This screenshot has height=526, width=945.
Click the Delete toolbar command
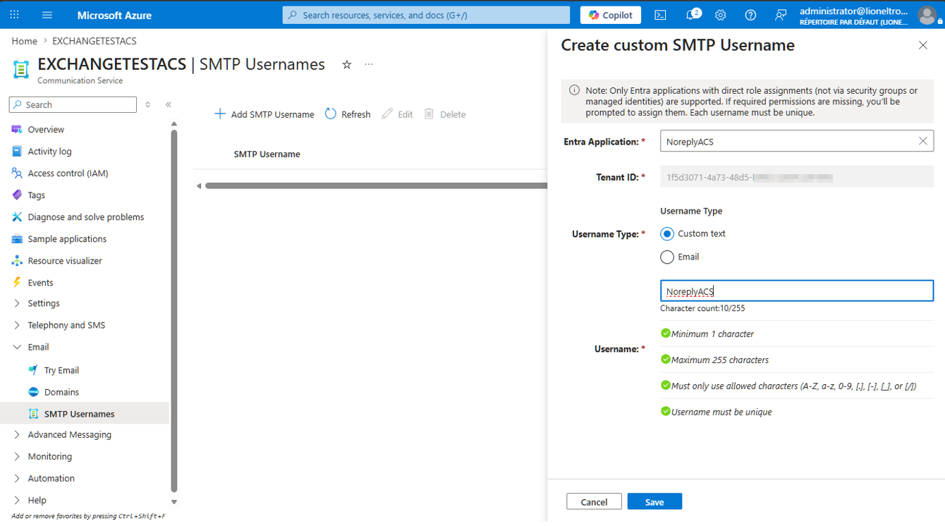coord(445,114)
